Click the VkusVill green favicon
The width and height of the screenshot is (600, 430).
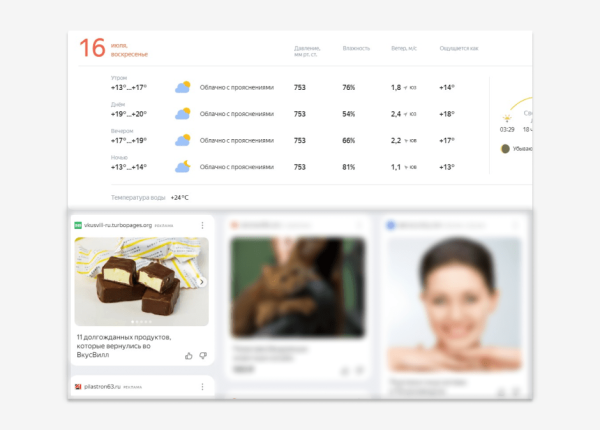pyautogui.click(x=77, y=225)
